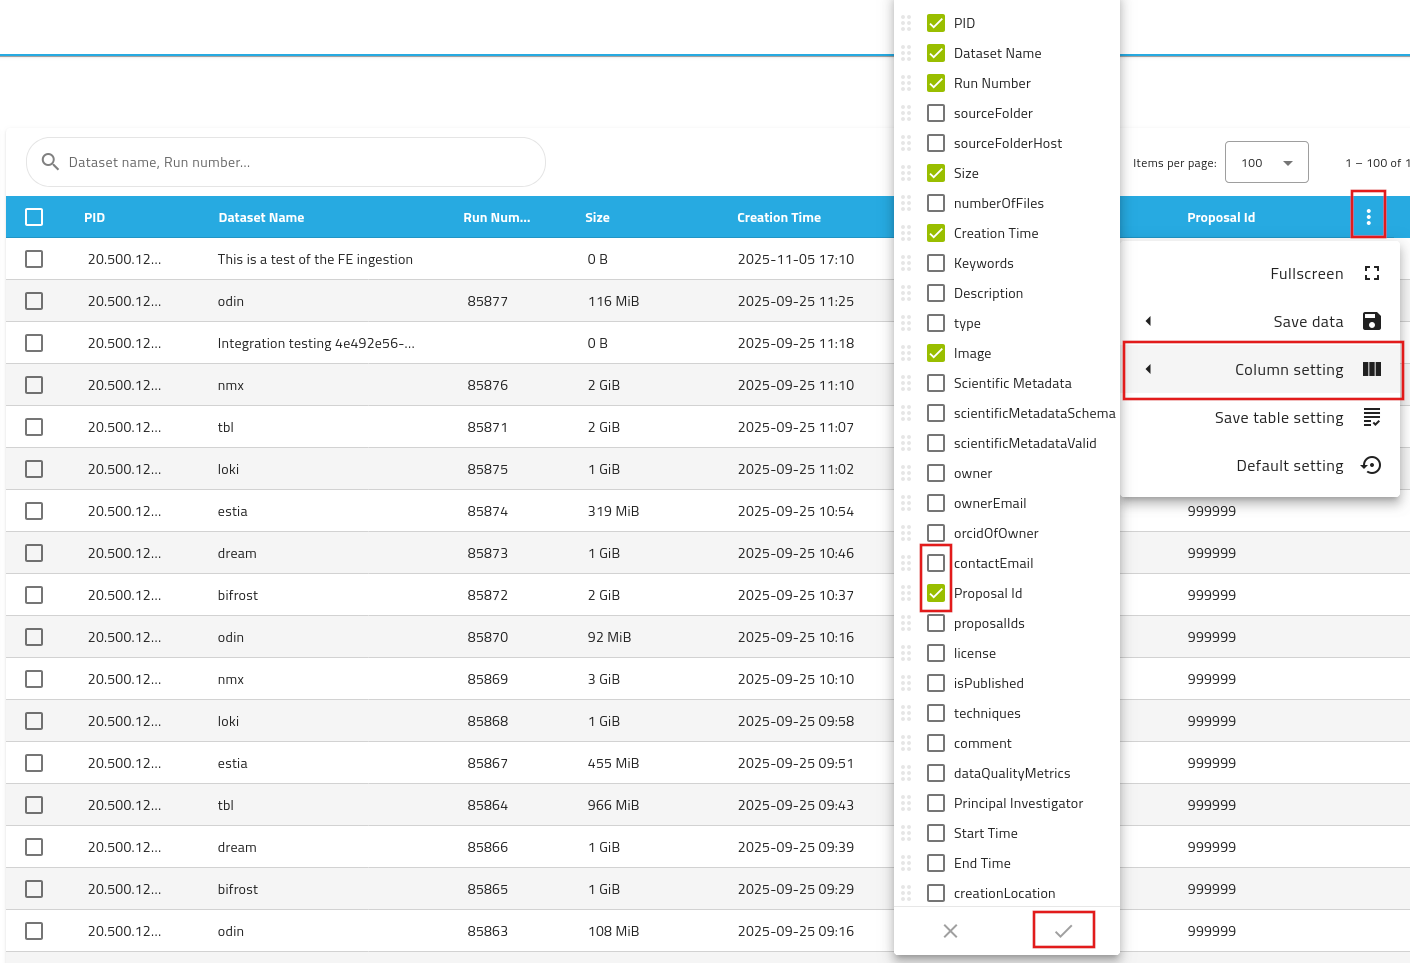Select the Save table setting menu entry
This screenshot has width=1410, height=963.
click(1278, 417)
